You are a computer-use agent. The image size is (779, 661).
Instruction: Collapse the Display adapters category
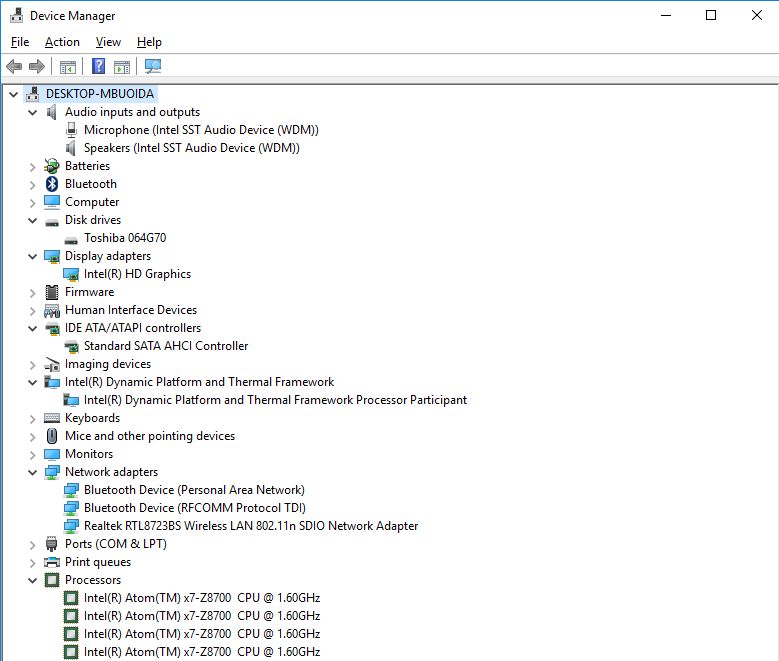(33, 256)
